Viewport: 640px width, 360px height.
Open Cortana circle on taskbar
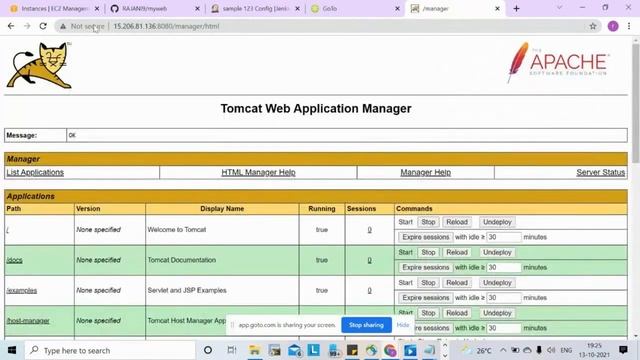[x=208, y=350]
